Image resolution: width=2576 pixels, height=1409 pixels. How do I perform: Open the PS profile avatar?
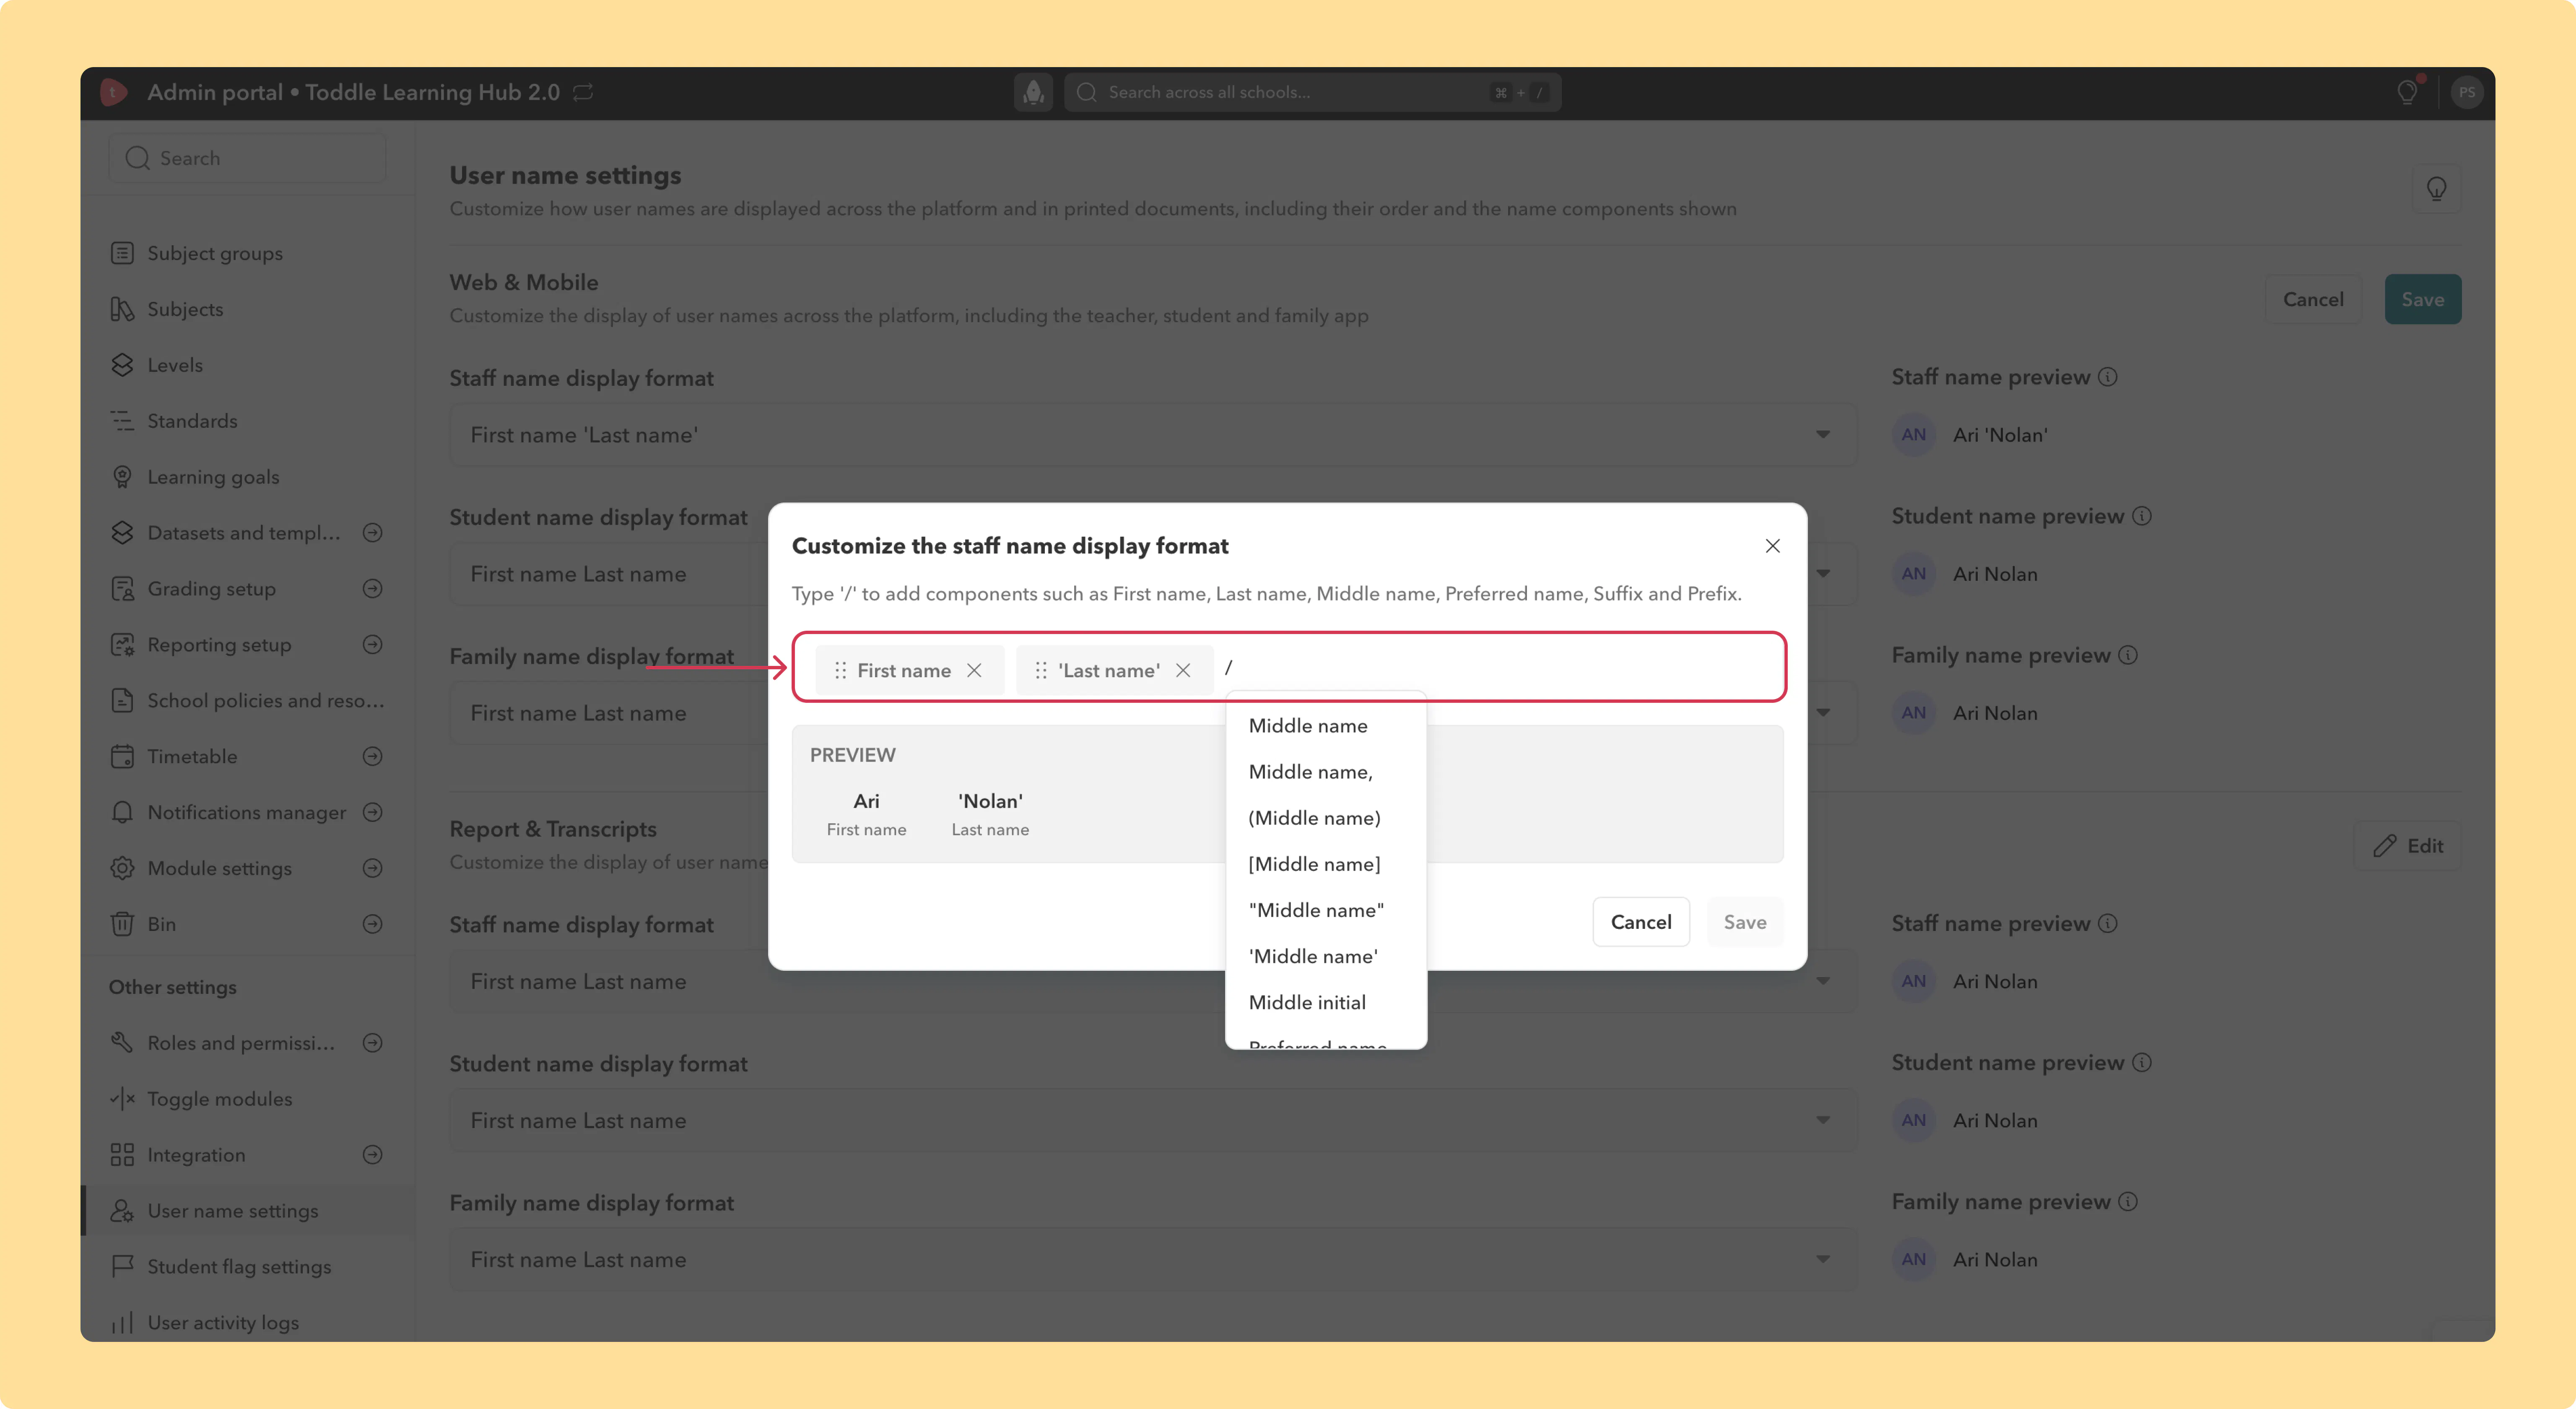(x=2467, y=92)
